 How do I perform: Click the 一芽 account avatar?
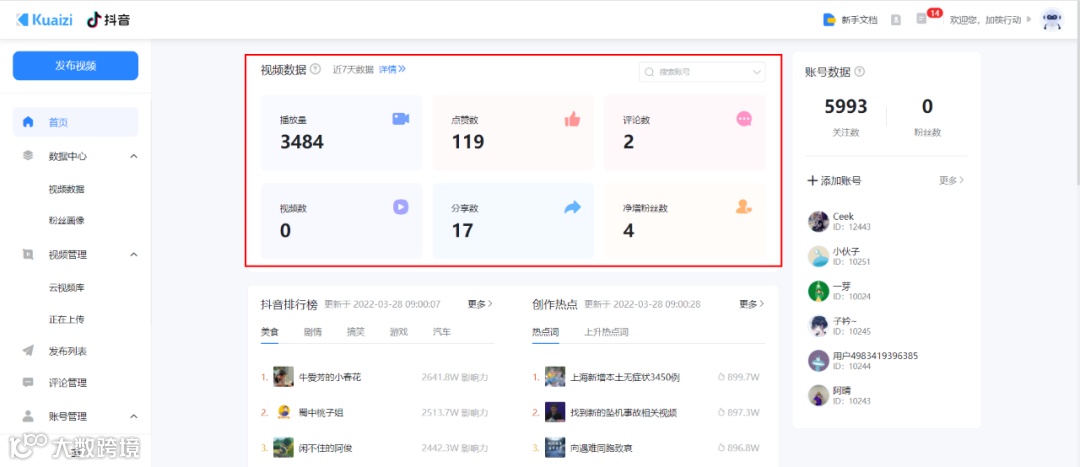click(818, 291)
